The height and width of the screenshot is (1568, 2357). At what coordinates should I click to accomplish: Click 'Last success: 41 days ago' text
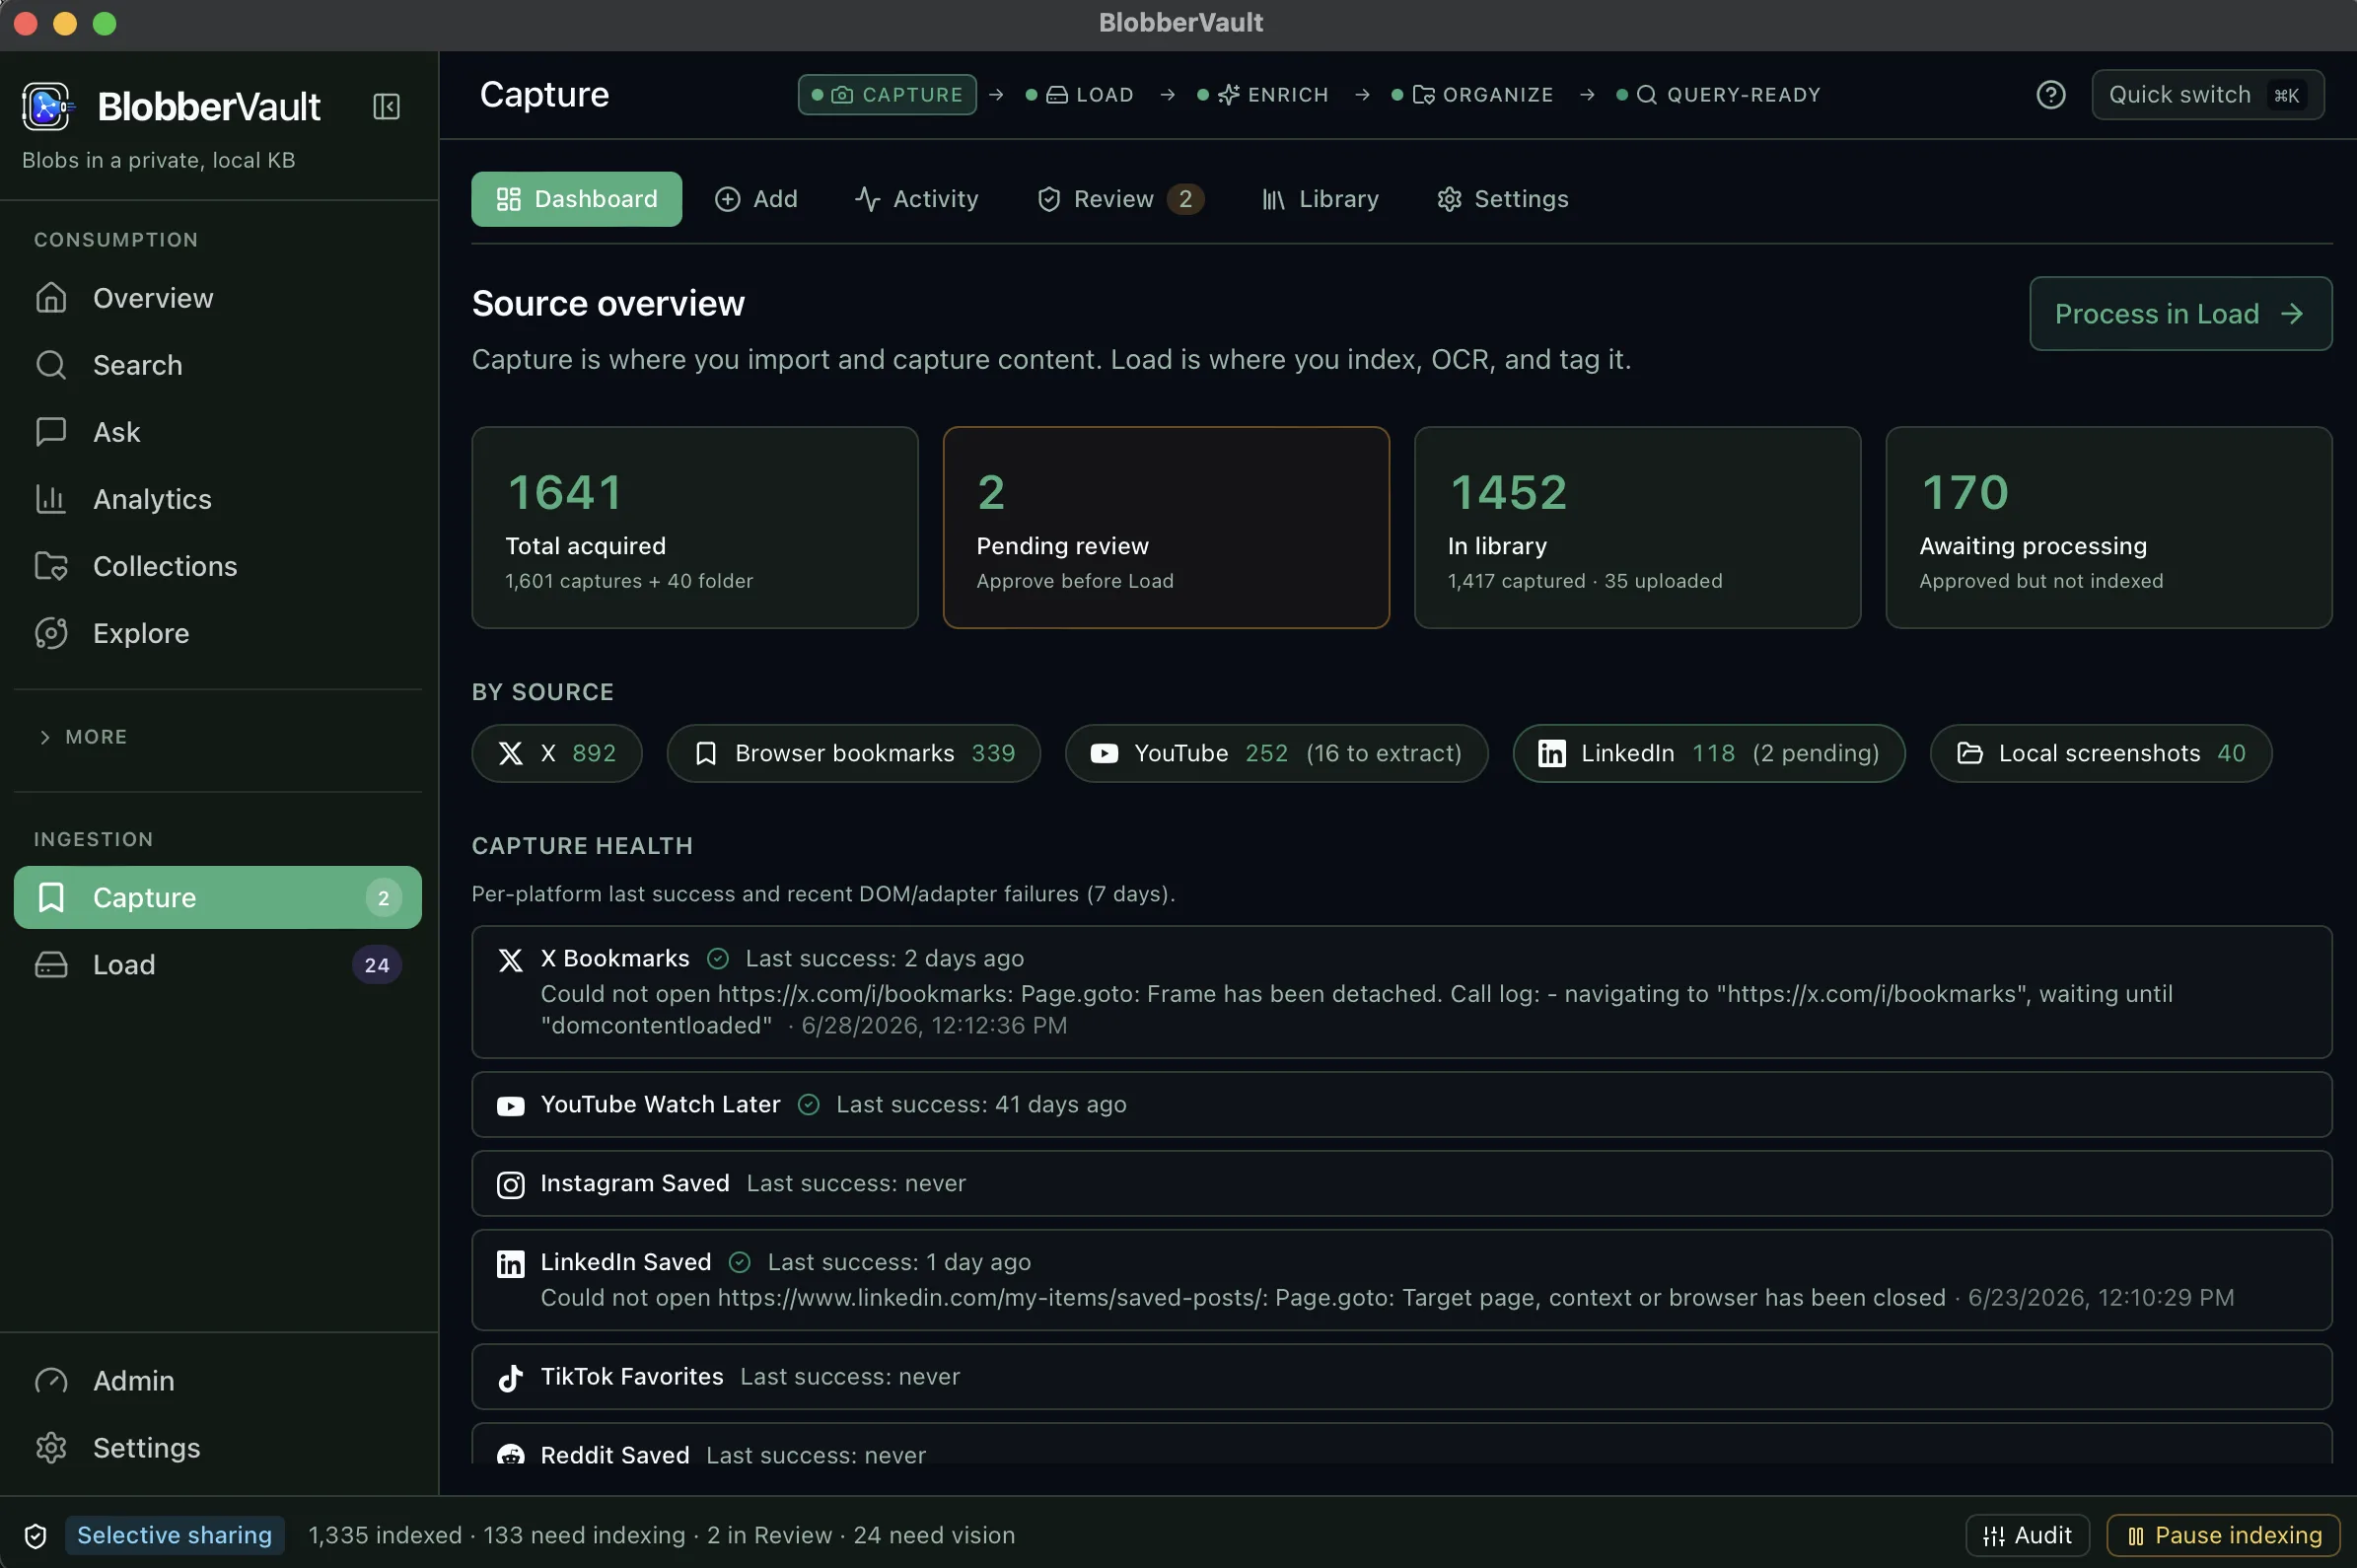981,1105
